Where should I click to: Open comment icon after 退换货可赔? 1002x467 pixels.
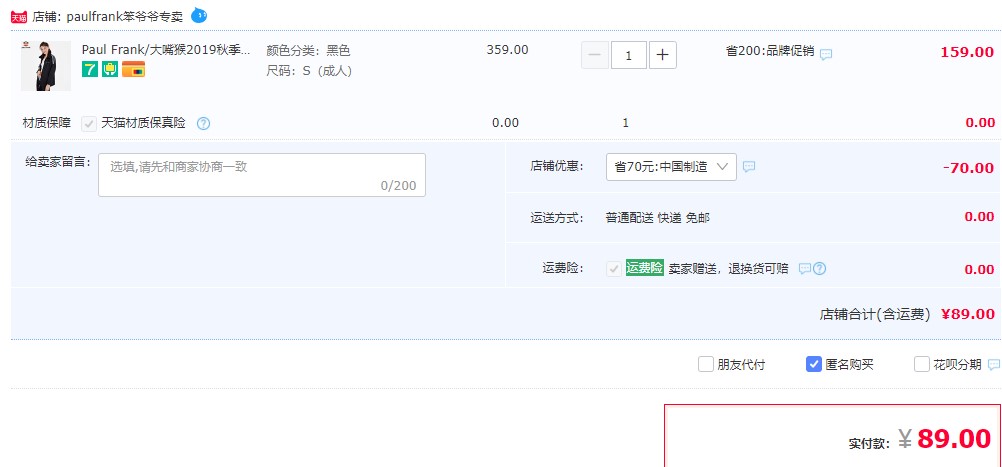pos(805,268)
